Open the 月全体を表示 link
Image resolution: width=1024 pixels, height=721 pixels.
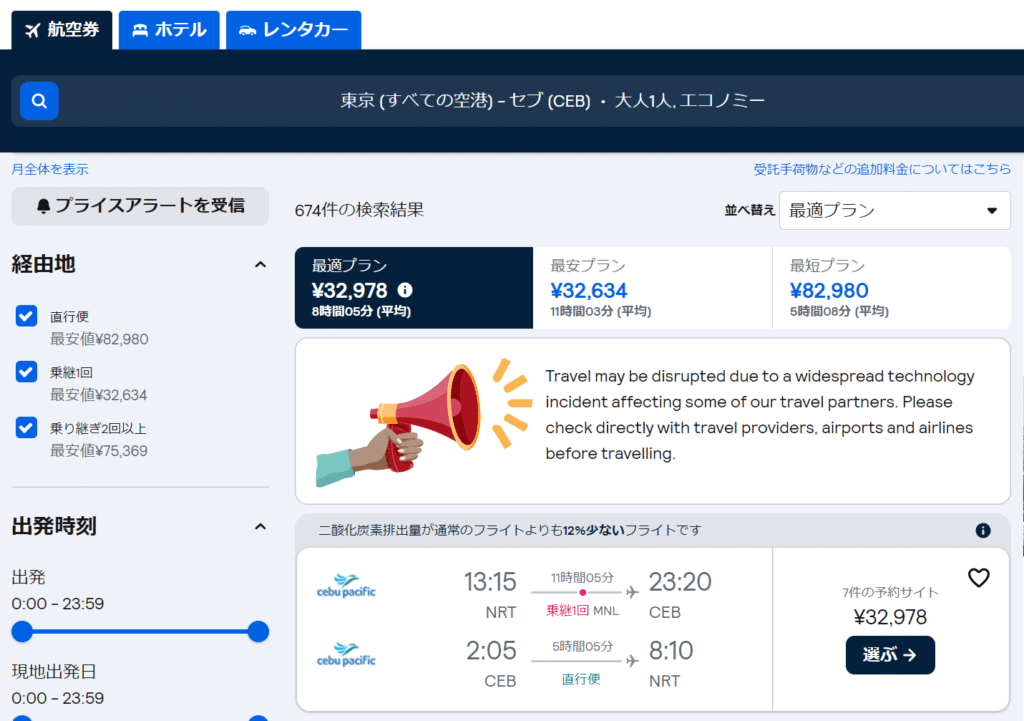50,169
